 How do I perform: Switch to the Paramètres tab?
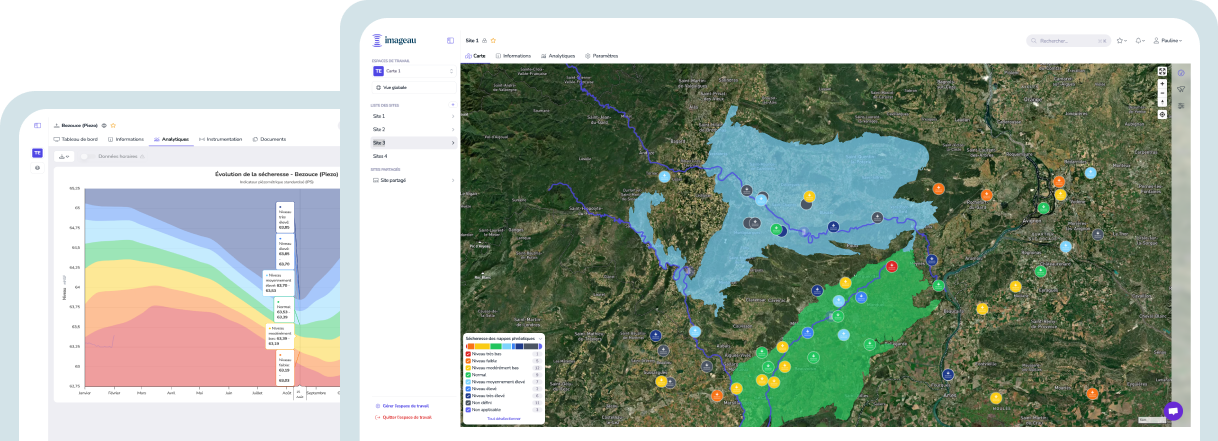602,56
